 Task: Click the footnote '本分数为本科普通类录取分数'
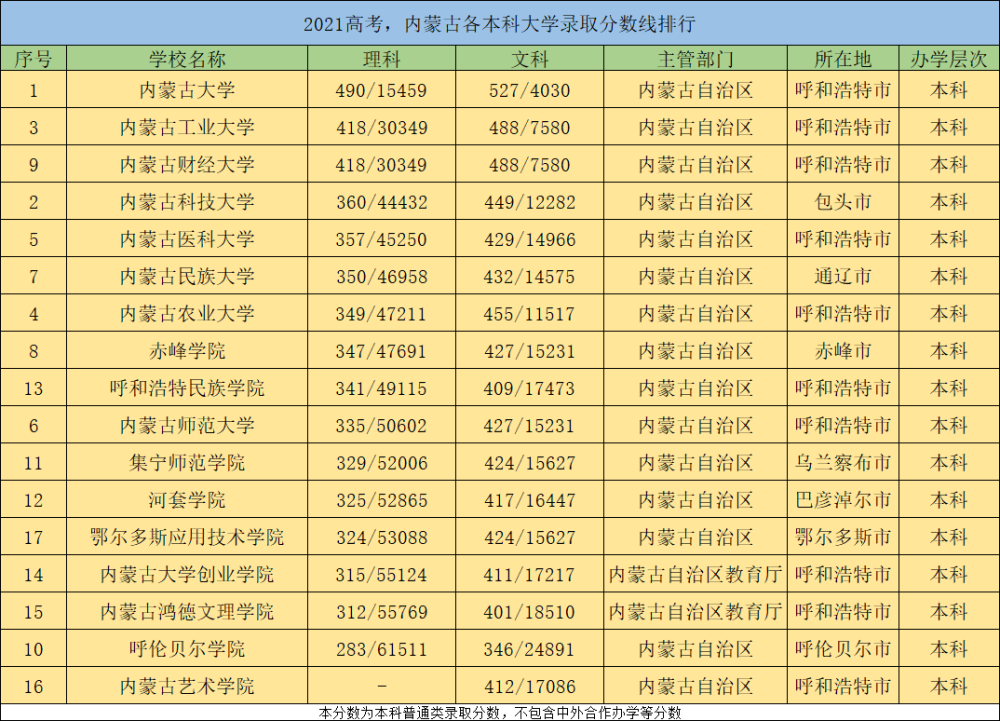tap(409, 713)
